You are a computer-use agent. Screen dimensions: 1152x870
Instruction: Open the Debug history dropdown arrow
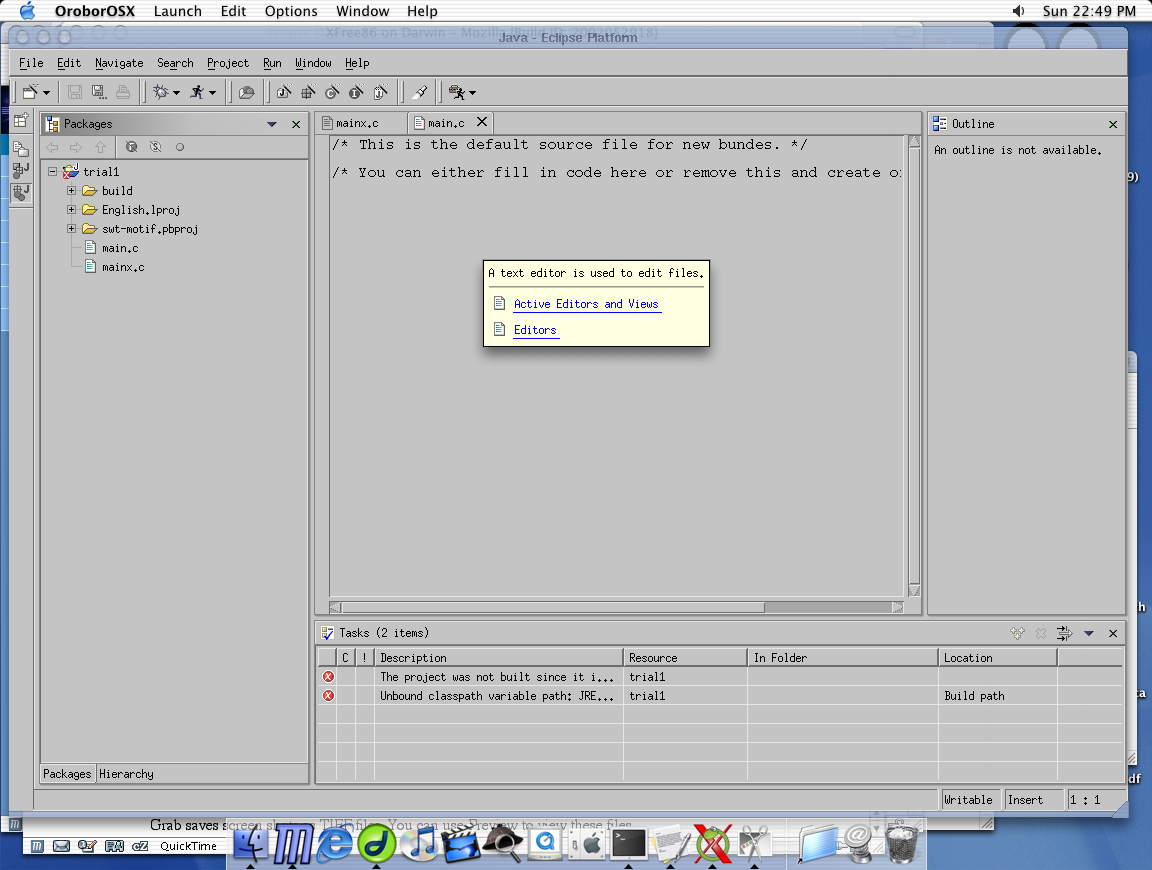(x=176, y=93)
